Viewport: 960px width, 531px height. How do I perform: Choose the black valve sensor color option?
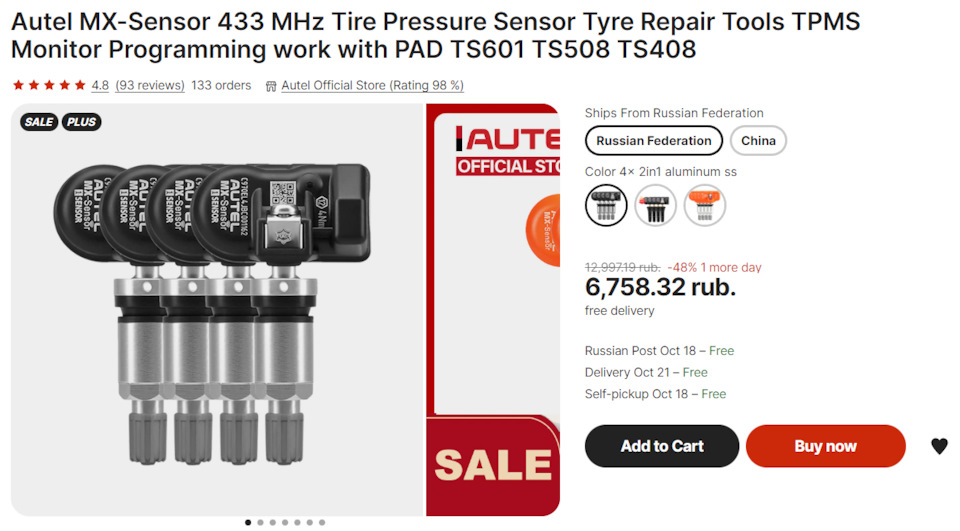point(655,205)
